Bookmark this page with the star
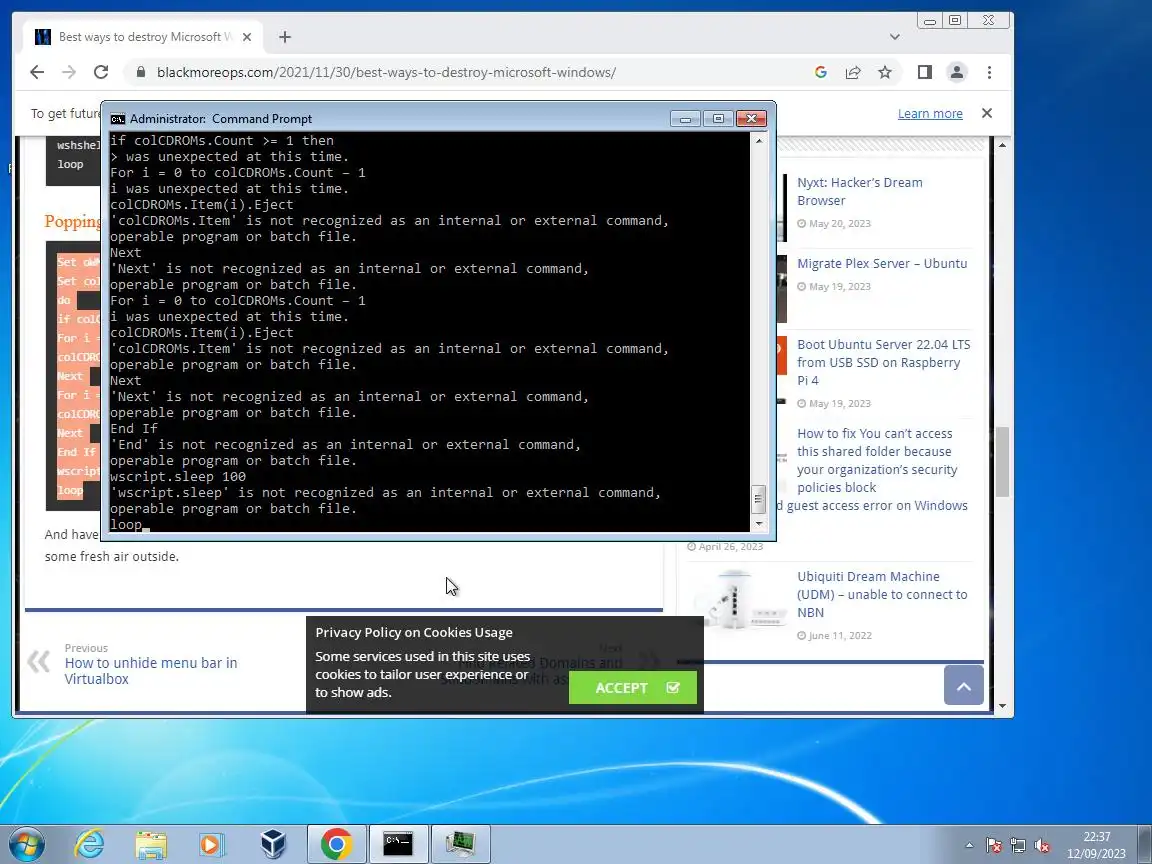This screenshot has height=864, width=1152. (x=885, y=72)
